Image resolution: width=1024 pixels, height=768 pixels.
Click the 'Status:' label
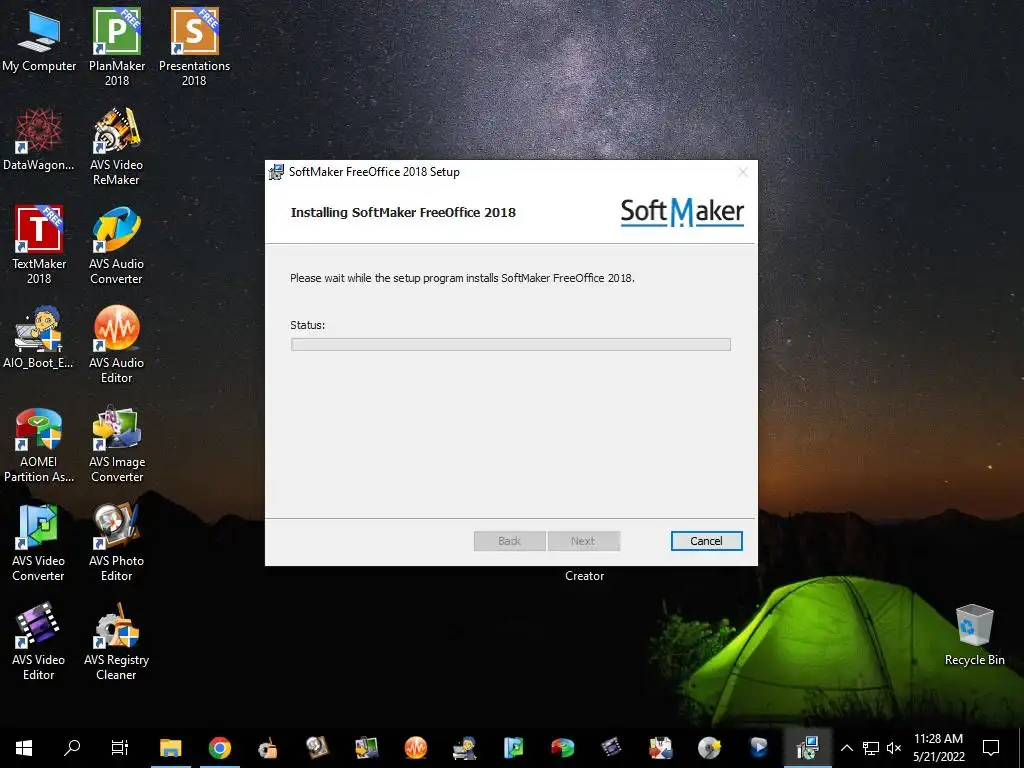[308, 325]
